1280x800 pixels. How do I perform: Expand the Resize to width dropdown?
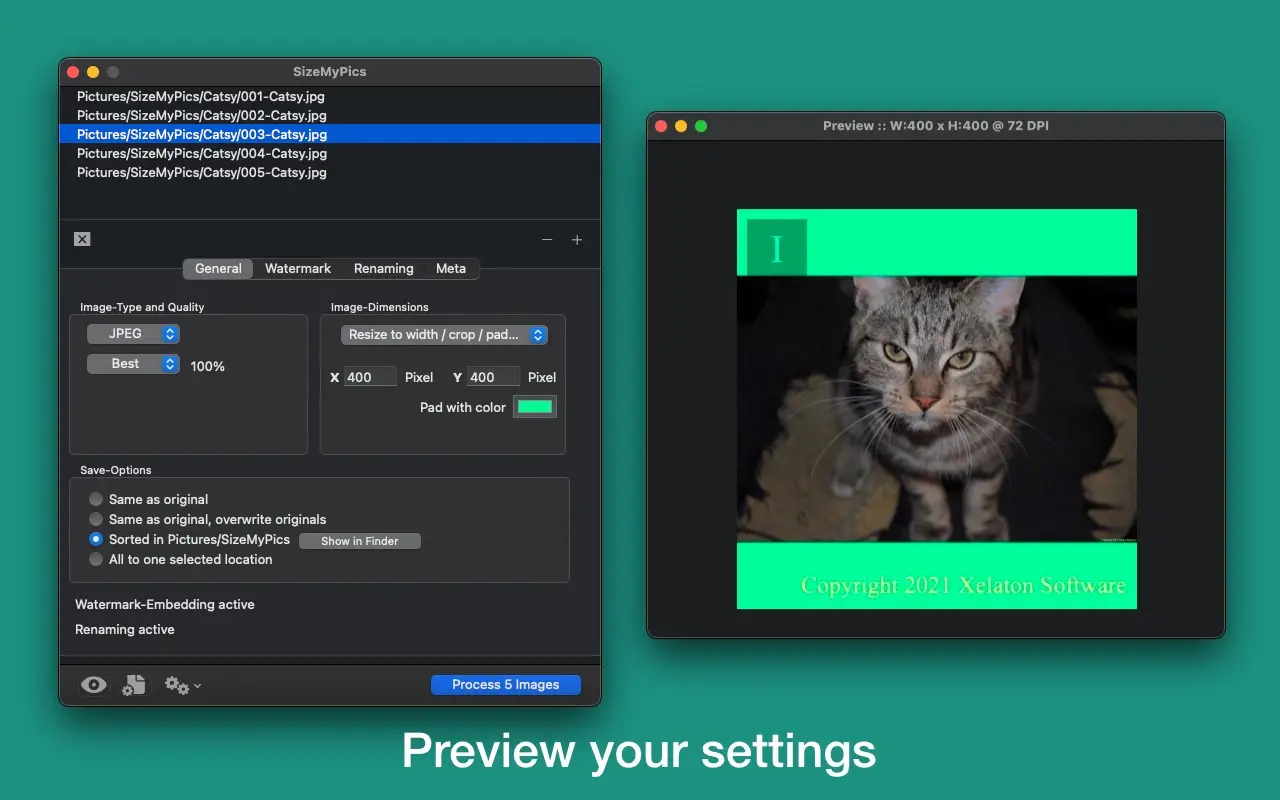444,335
